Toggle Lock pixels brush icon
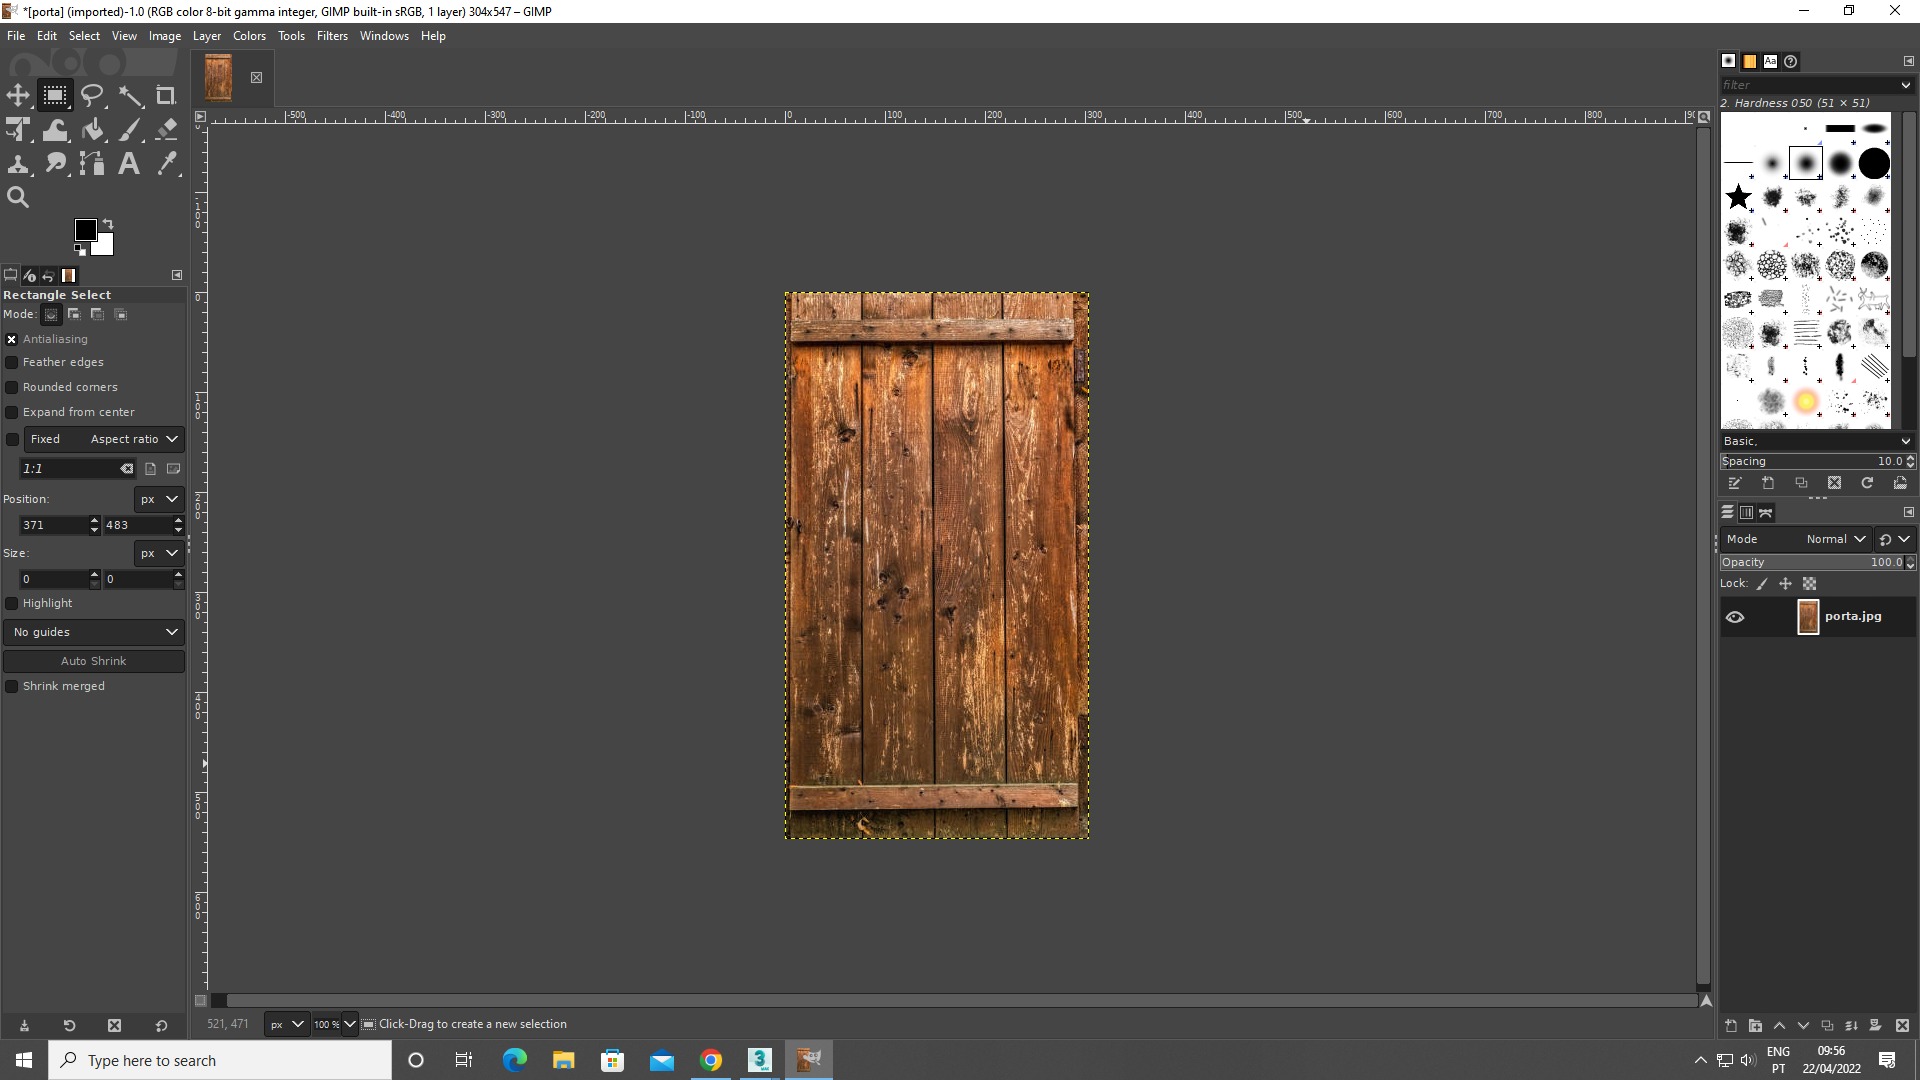The image size is (1920, 1080). pyautogui.click(x=1762, y=584)
